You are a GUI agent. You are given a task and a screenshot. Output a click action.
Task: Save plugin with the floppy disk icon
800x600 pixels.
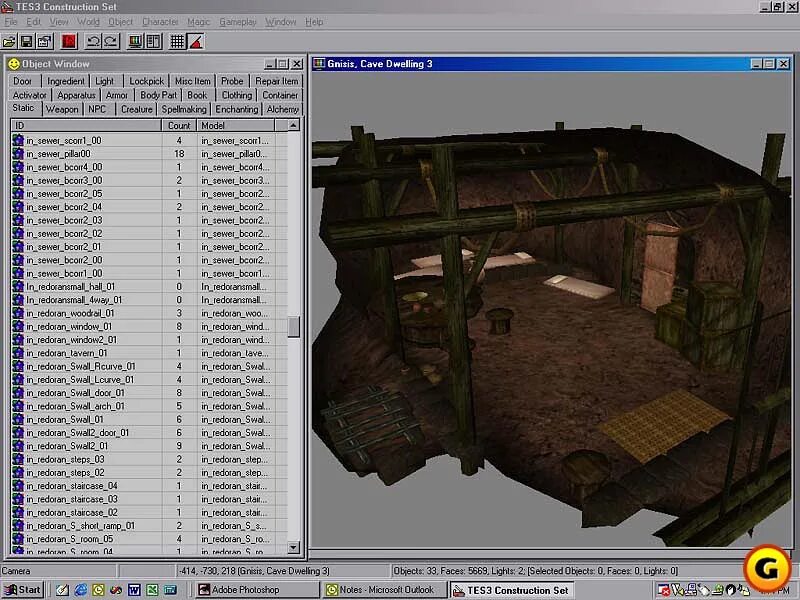[27, 41]
